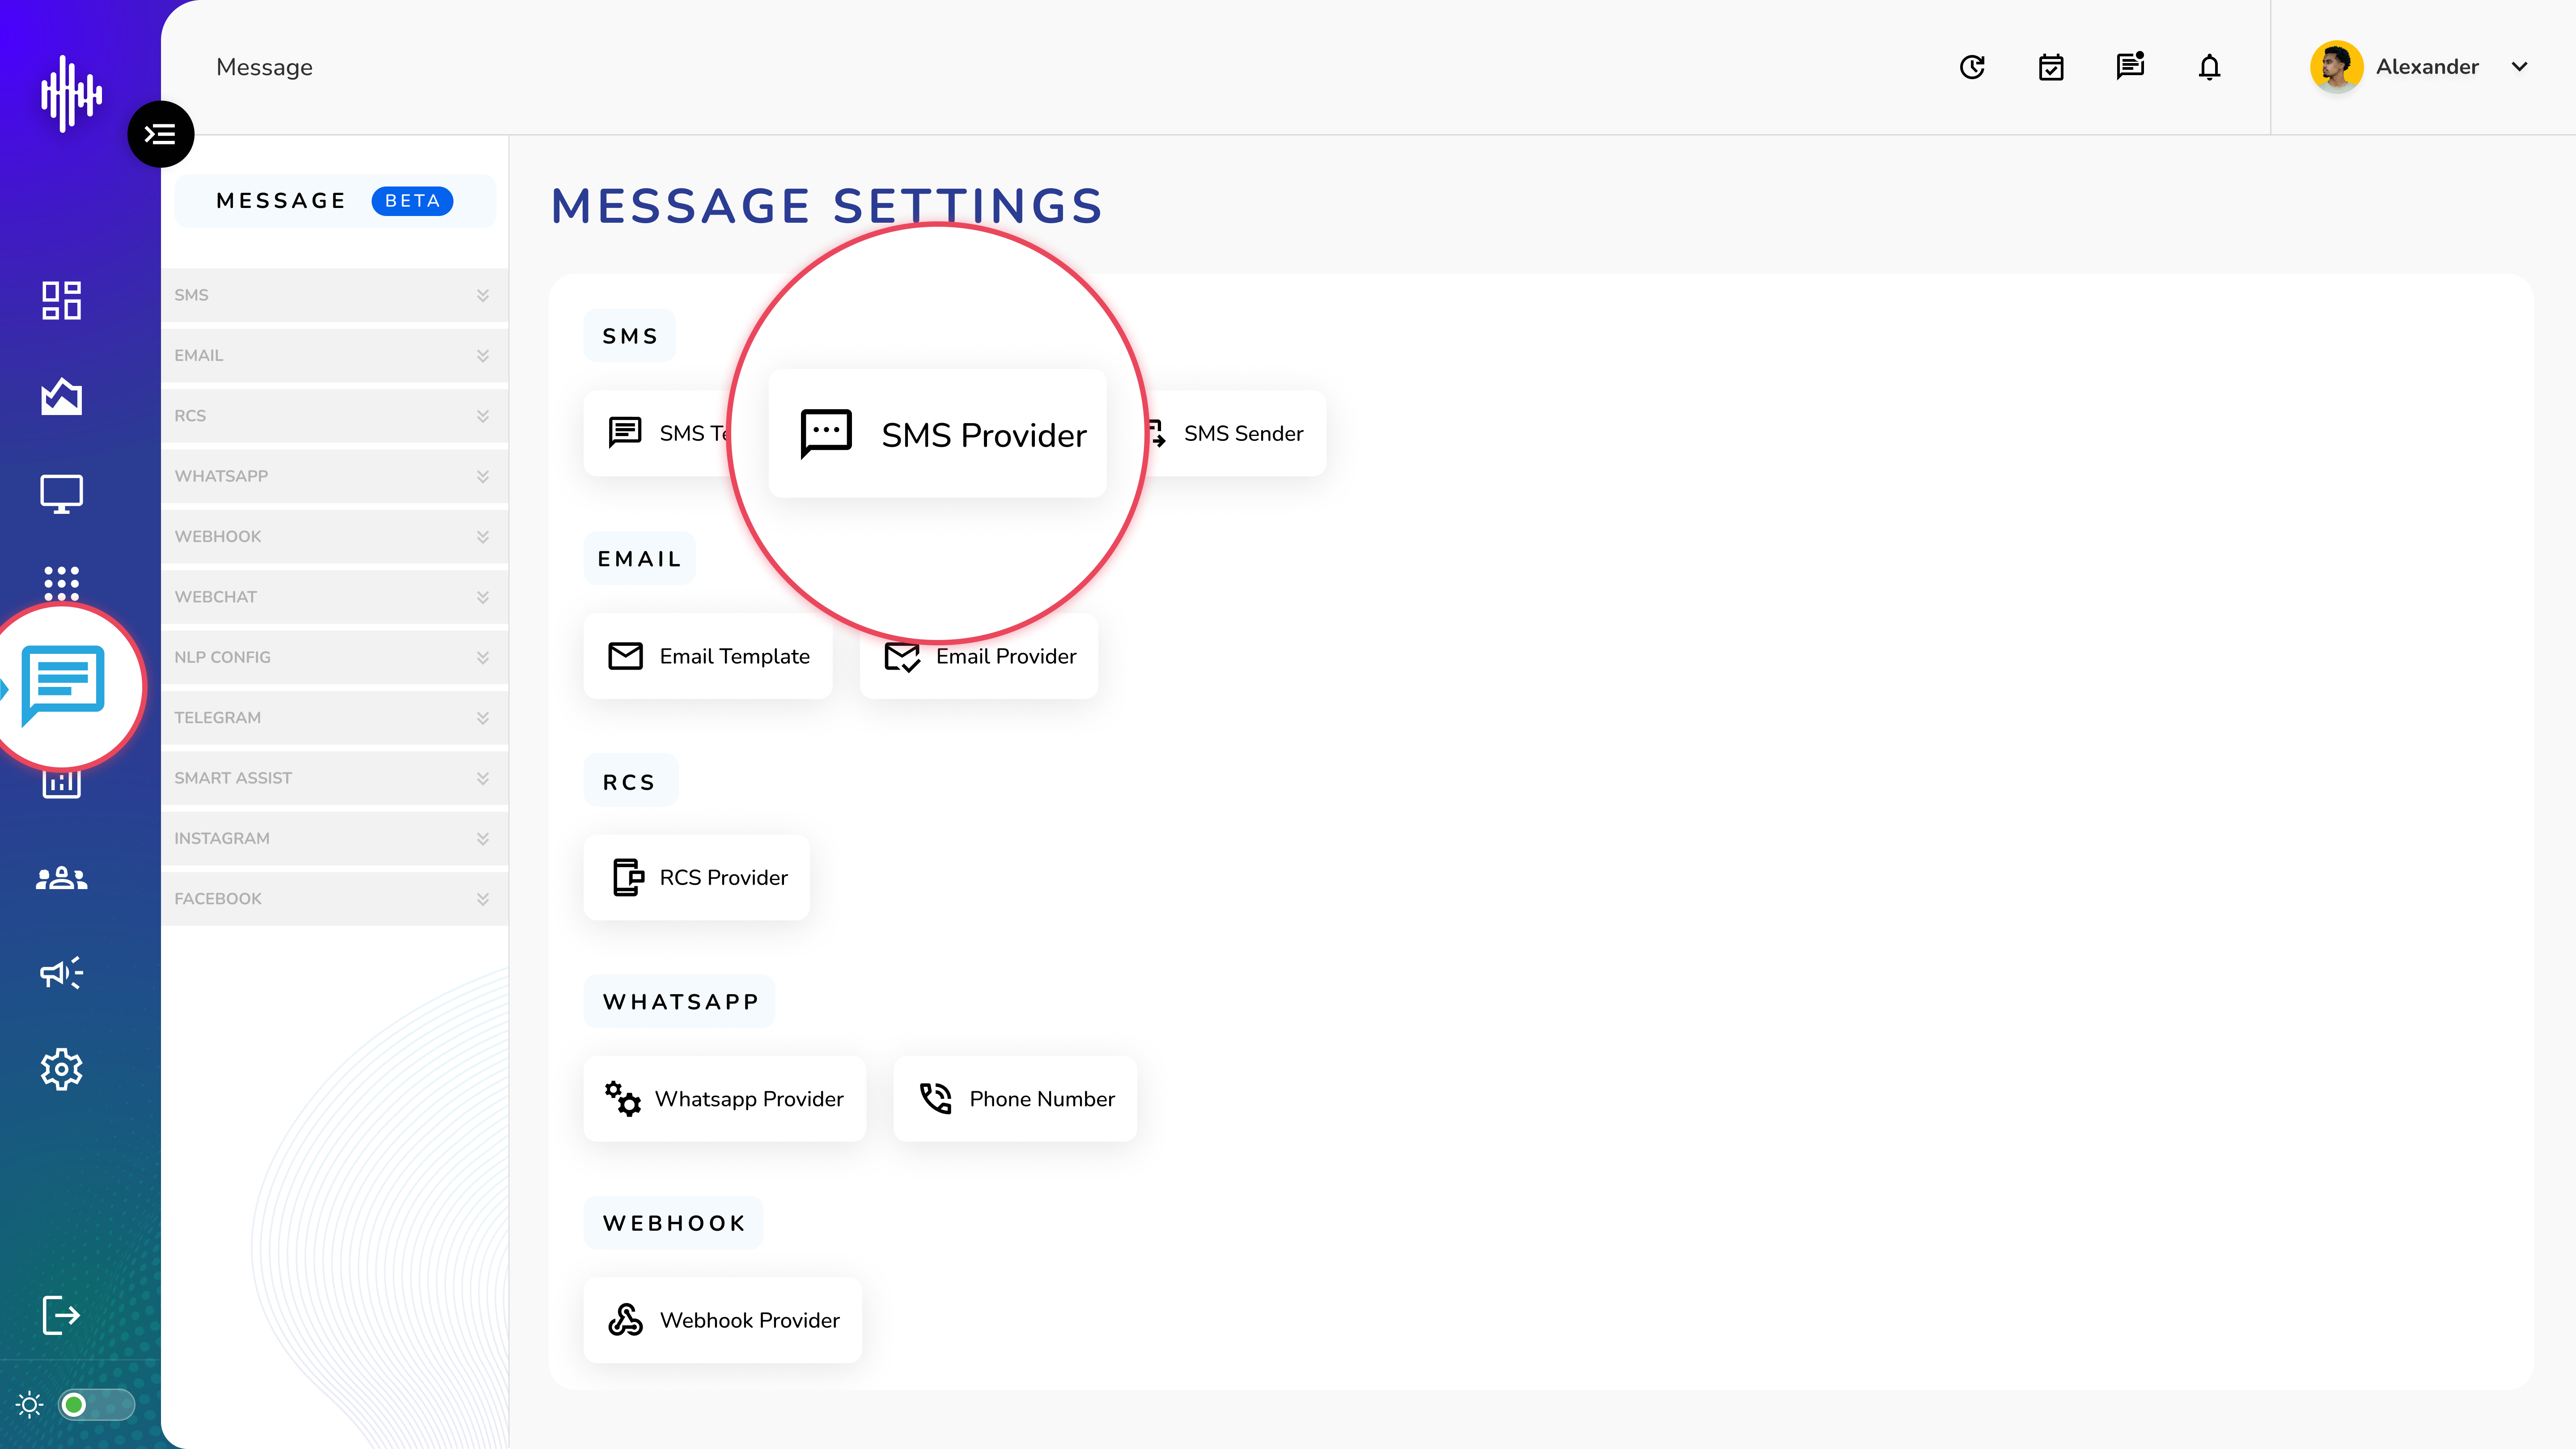
Task: Click the history clock icon in header
Action: pos(1972,67)
